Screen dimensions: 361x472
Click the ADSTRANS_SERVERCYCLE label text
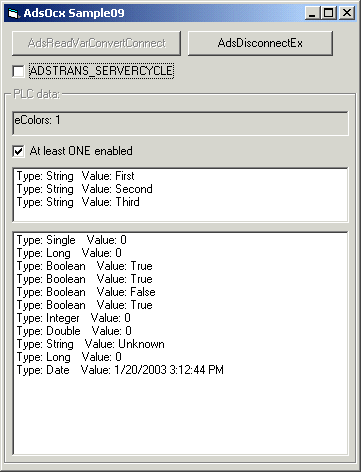[x=101, y=71]
